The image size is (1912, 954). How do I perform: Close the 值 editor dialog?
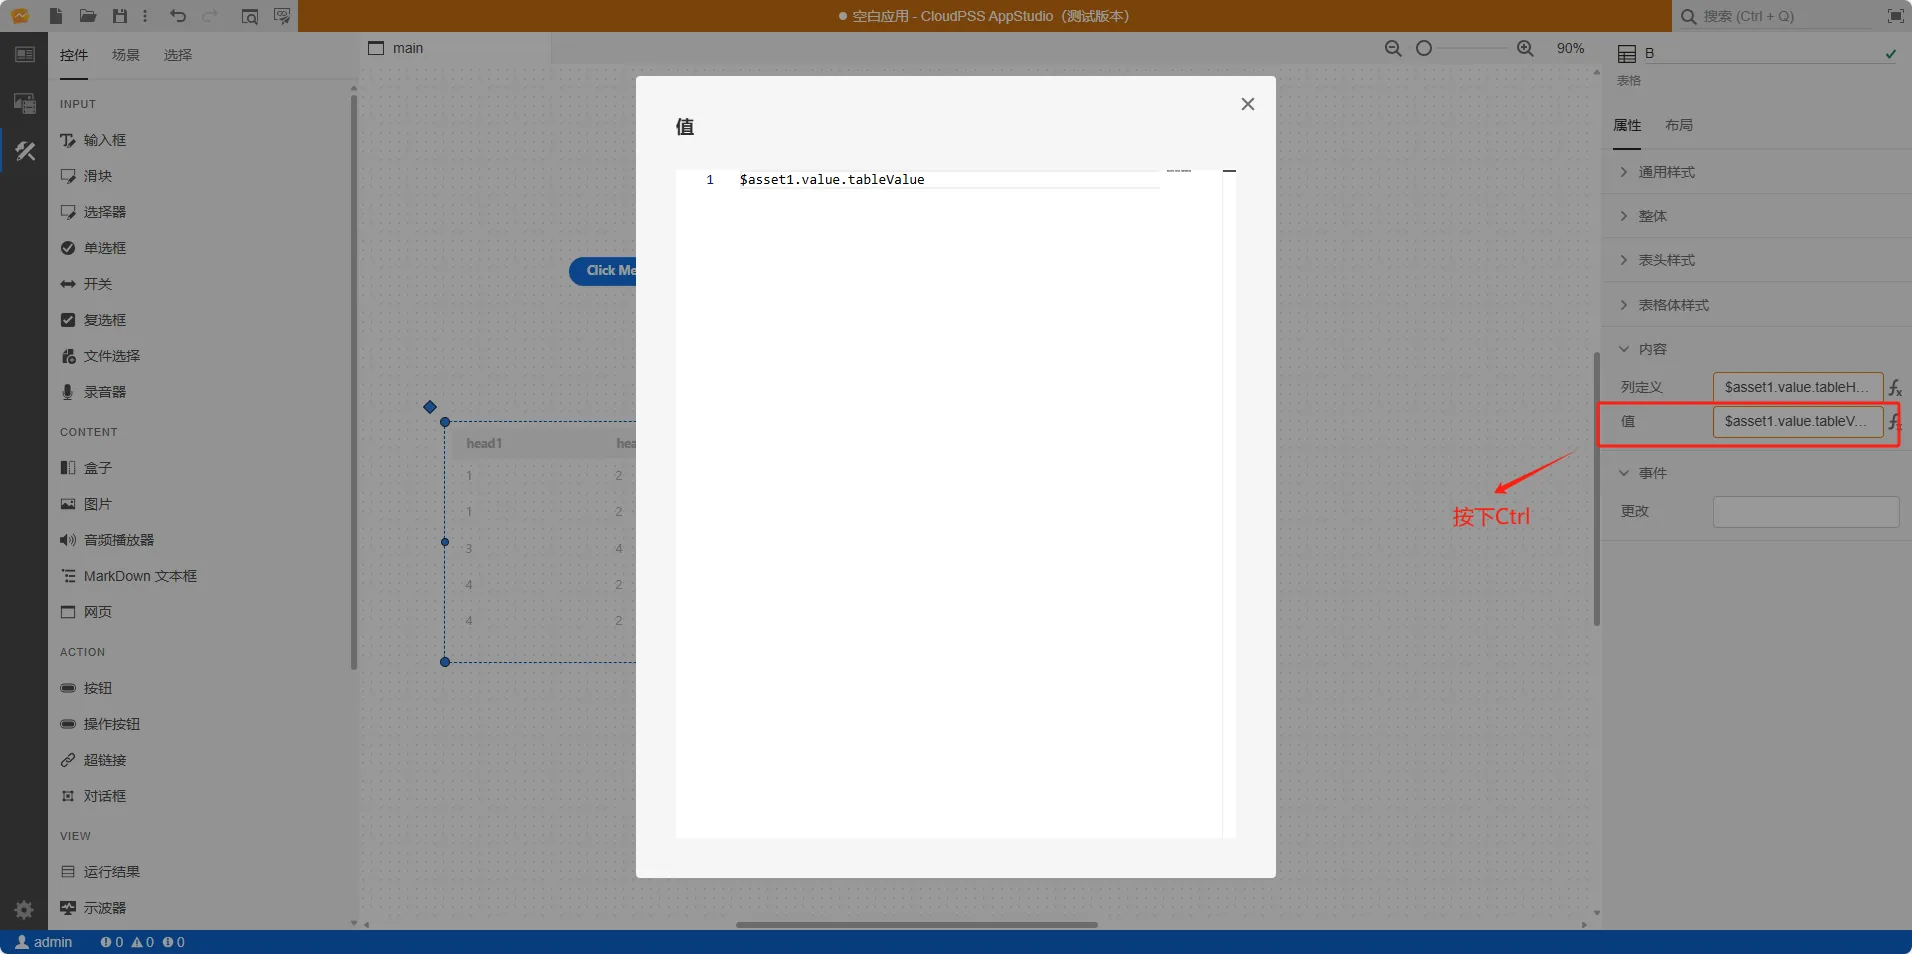(1247, 104)
